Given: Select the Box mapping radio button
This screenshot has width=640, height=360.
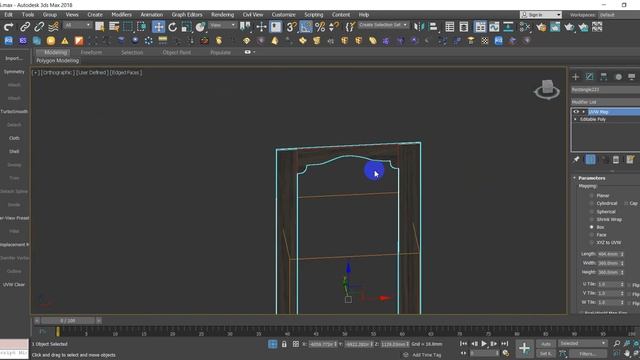Looking at the screenshot, I should [591, 227].
